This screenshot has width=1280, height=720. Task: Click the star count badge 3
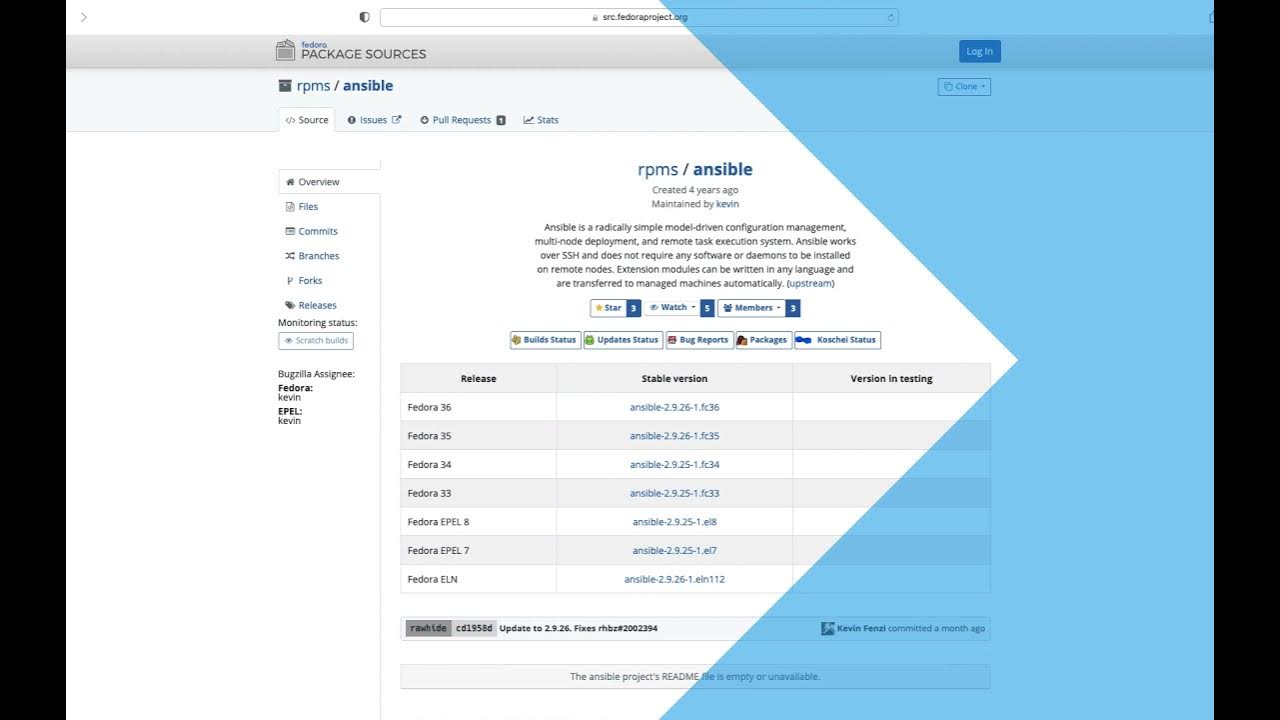633,308
